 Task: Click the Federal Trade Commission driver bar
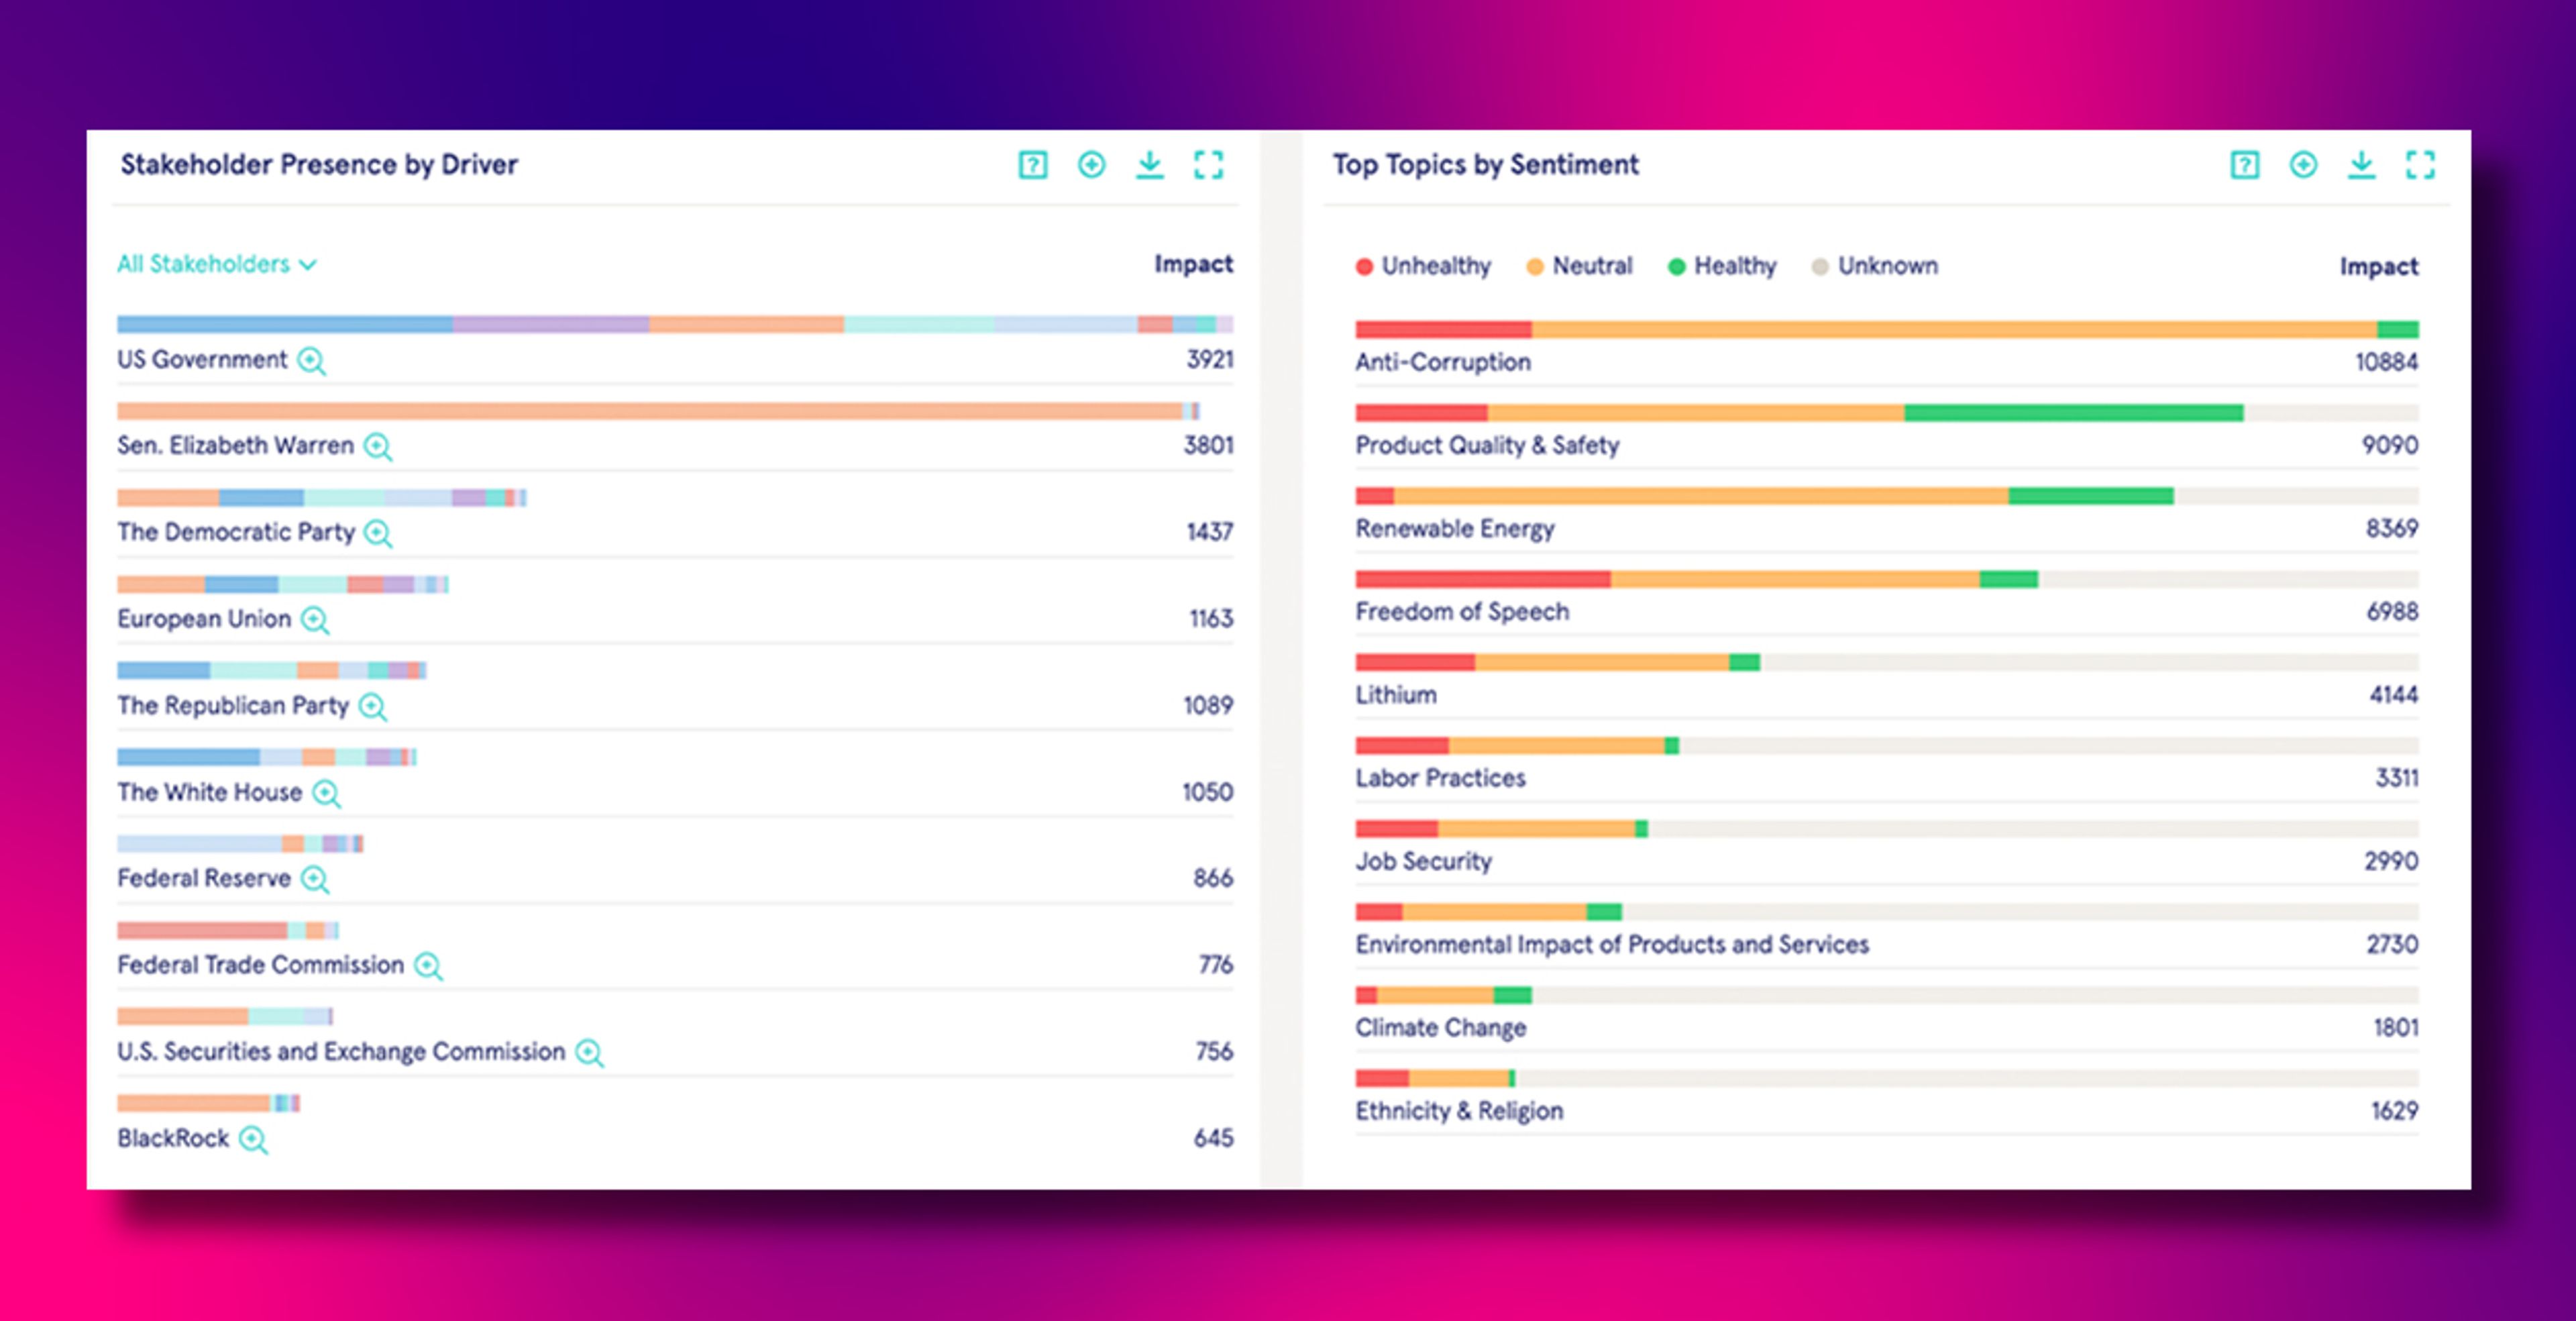[228, 931]
